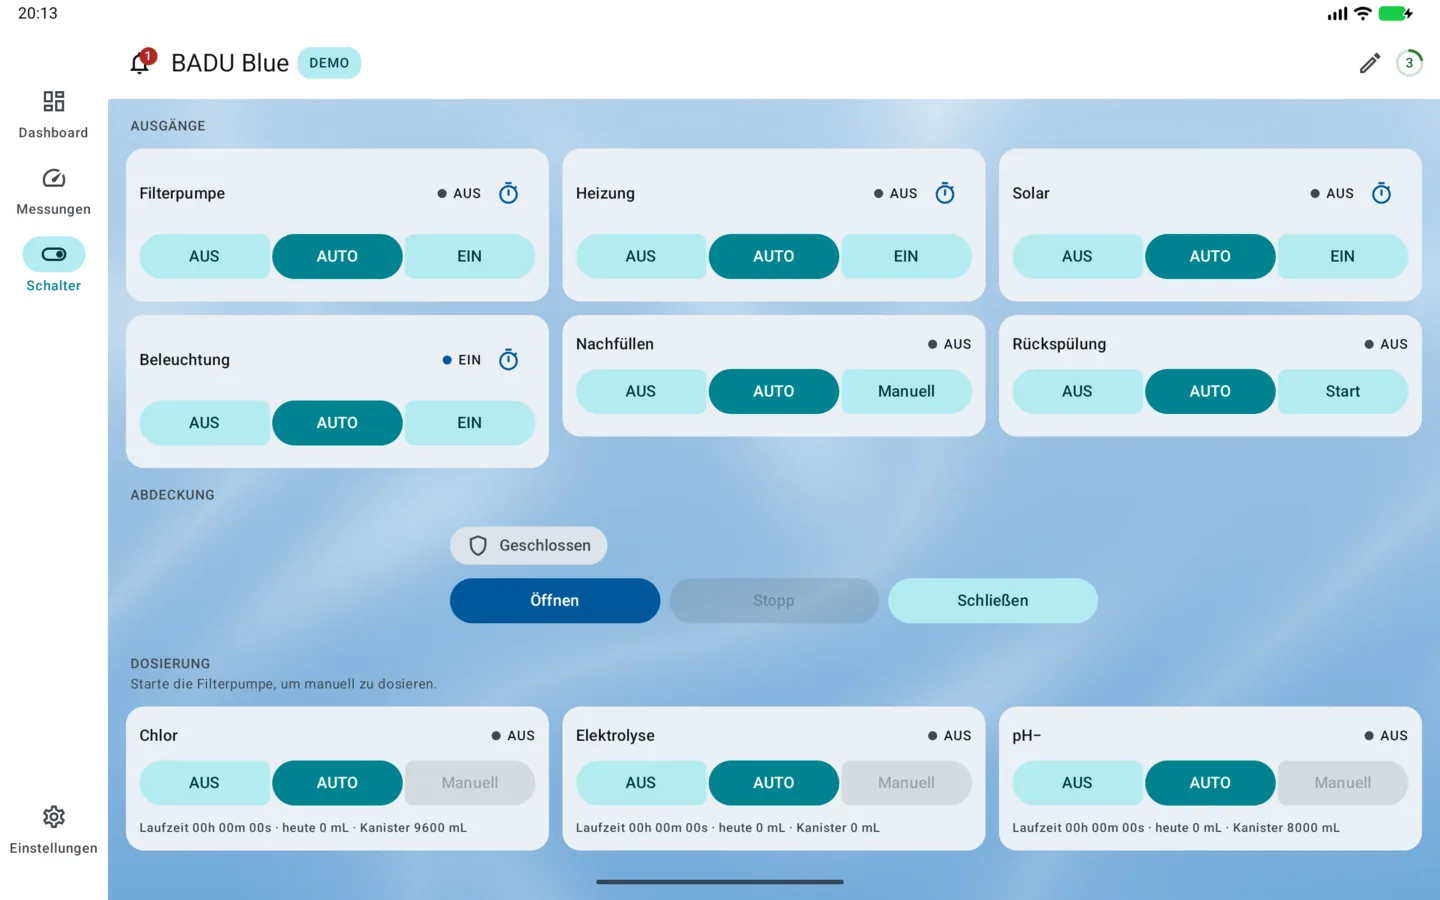The height and width of the screenshot is (900, 1440).
Task: Turn Beleuchtung AUS
Action: pos(204,423)
